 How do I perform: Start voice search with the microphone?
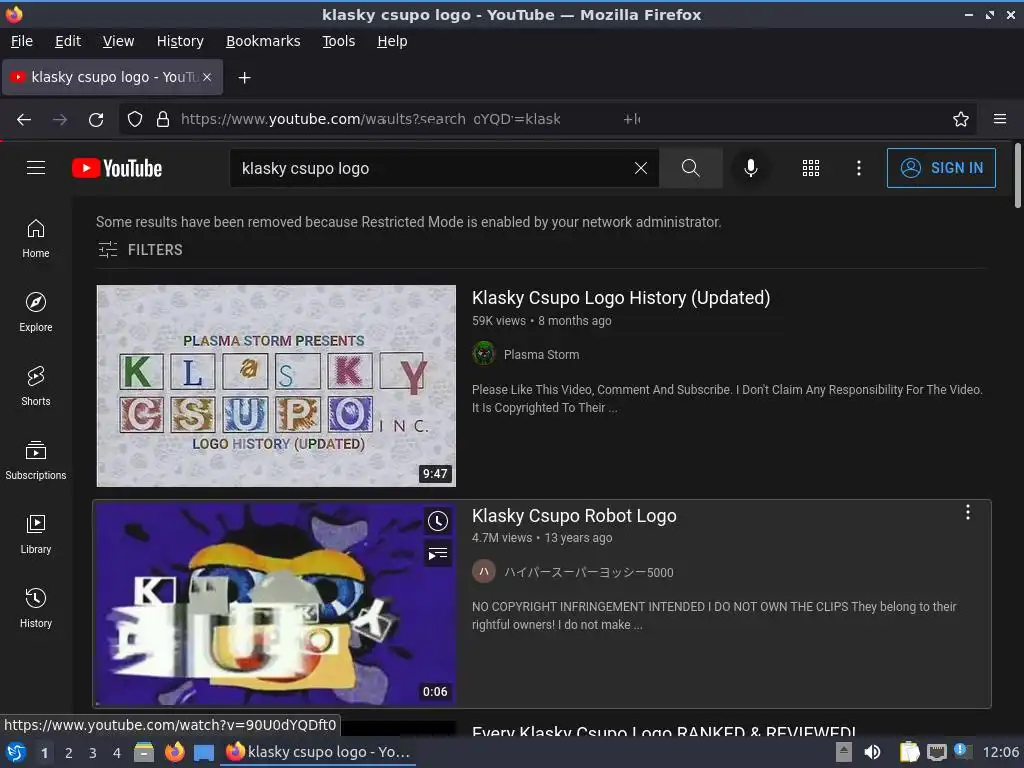[x=751, y=168]
